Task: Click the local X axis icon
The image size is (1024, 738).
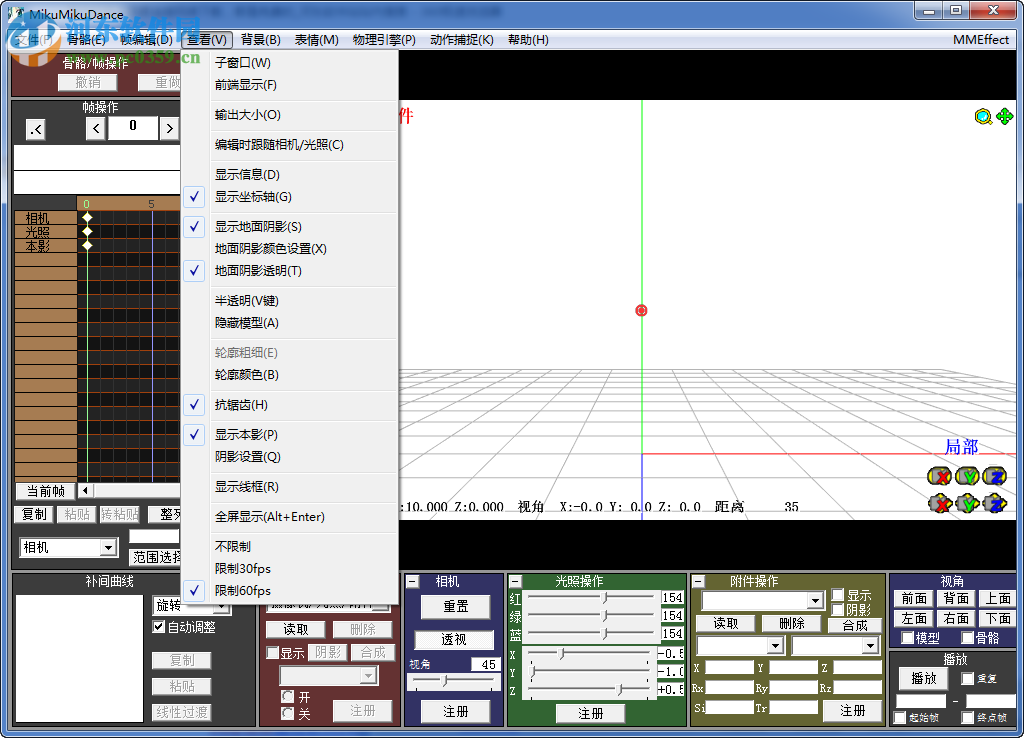Action: 940,477
